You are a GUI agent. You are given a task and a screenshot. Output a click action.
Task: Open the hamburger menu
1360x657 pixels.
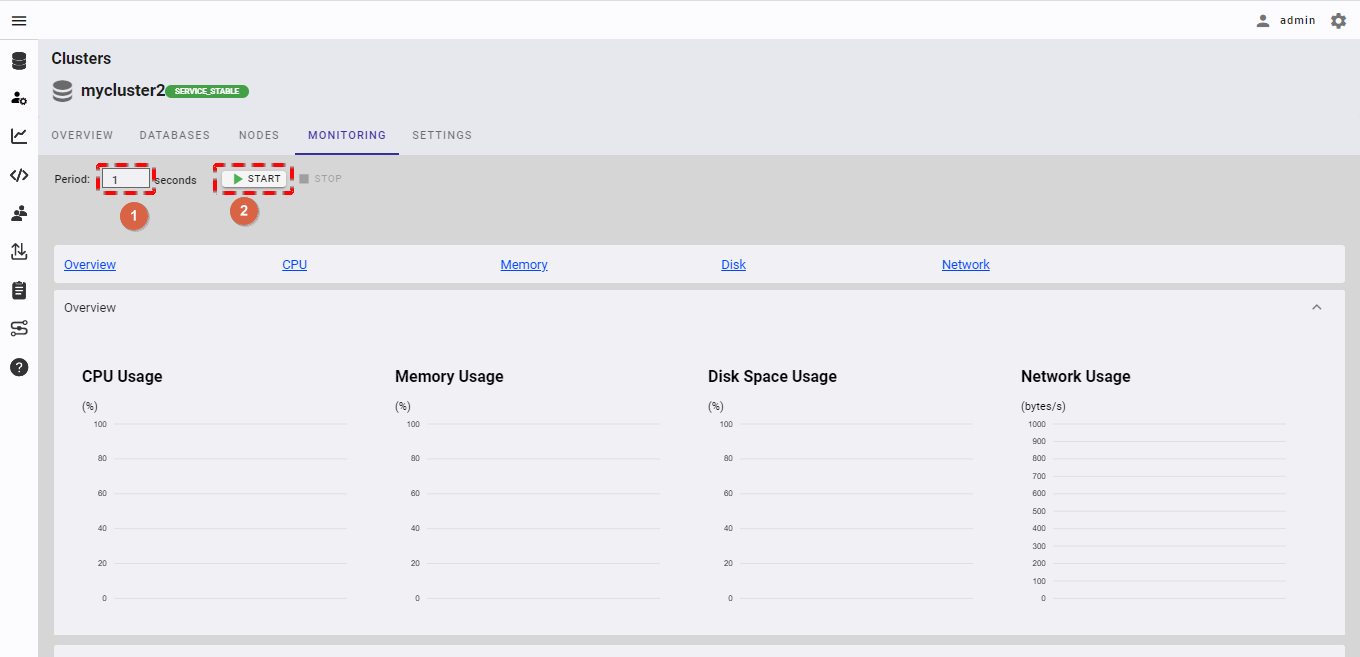19,21
